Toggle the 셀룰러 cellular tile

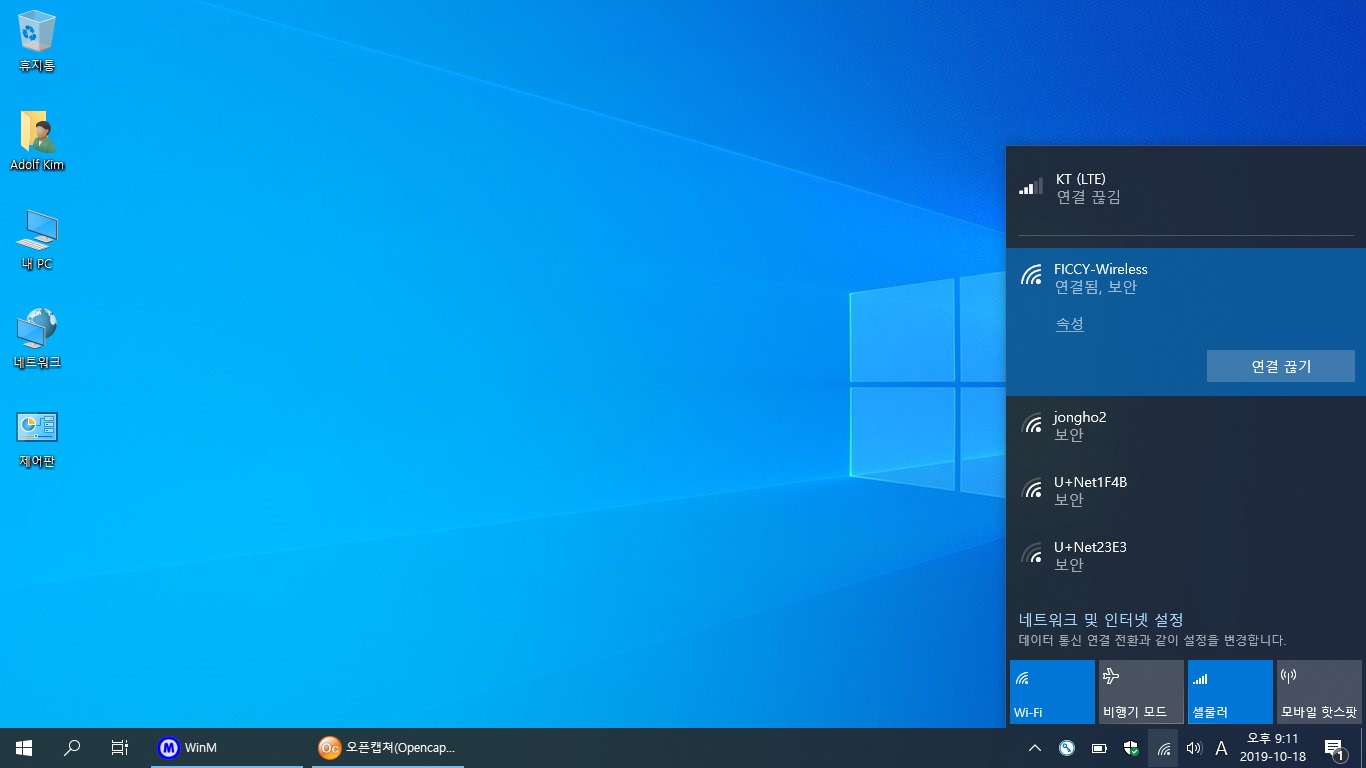pos(1230,692)
